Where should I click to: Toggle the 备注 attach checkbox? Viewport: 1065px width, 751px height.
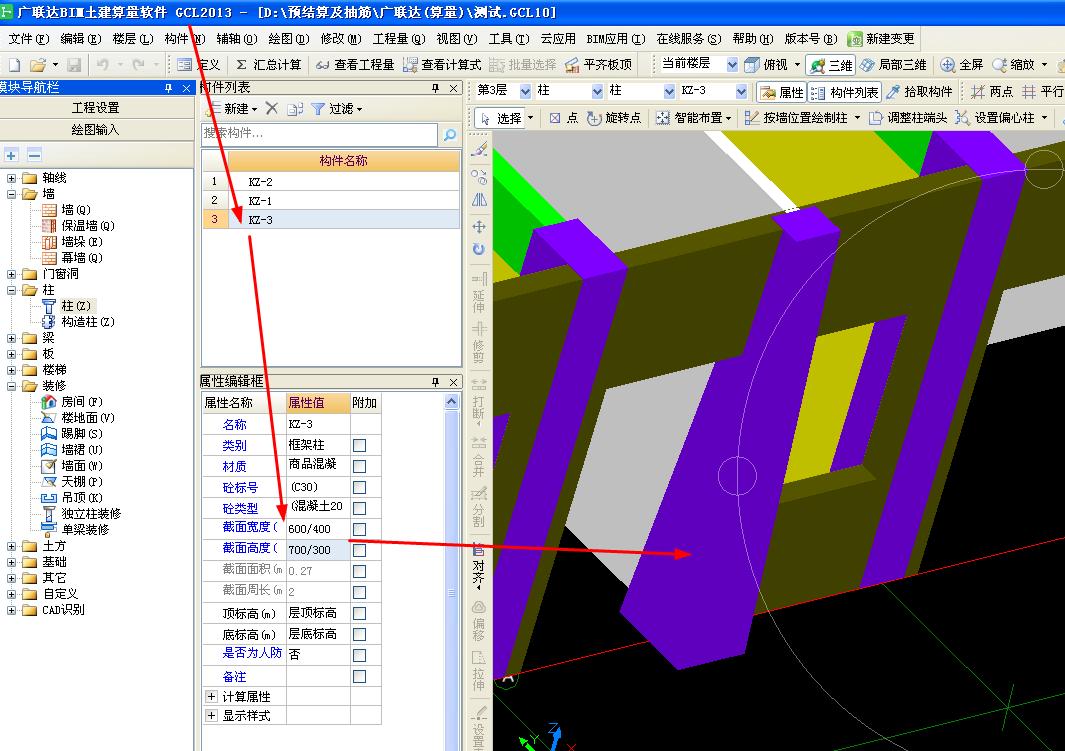pyautogui.click(x=359, y=677)
